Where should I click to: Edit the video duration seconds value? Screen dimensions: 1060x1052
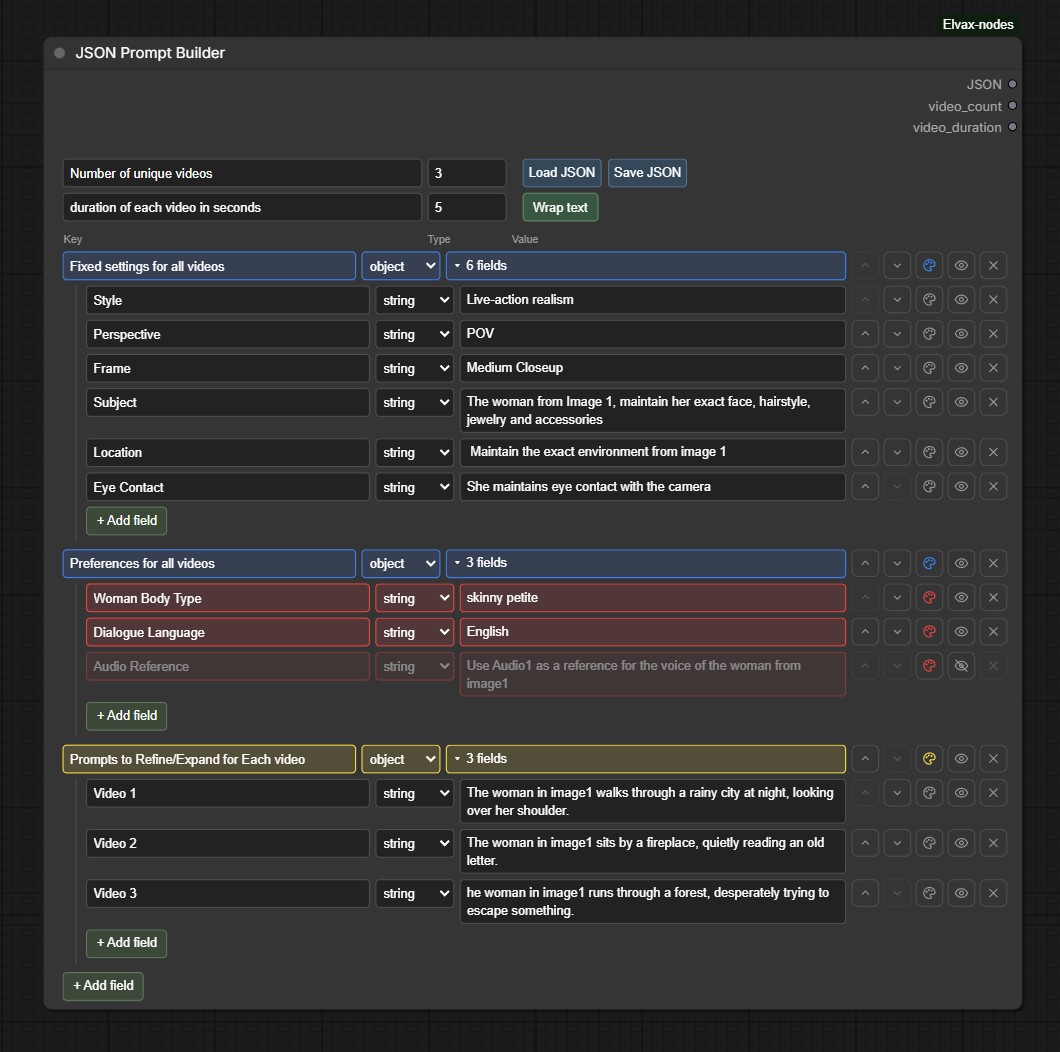pos(466,207)
